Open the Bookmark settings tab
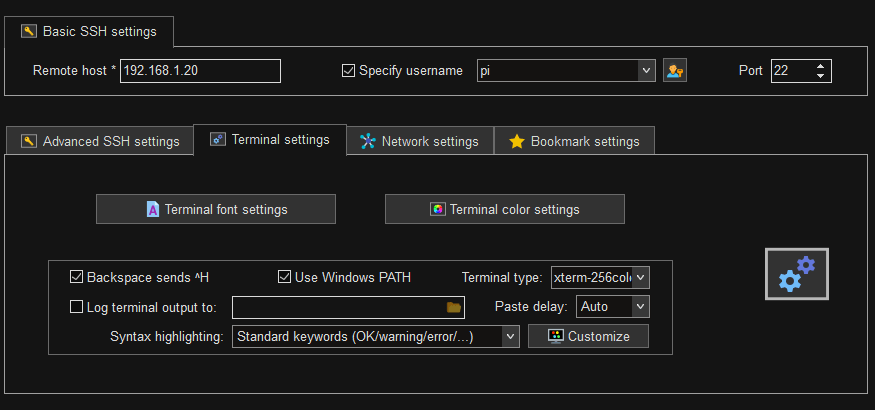The height and width of the screenshot is (410, 875). click(574, 141)
